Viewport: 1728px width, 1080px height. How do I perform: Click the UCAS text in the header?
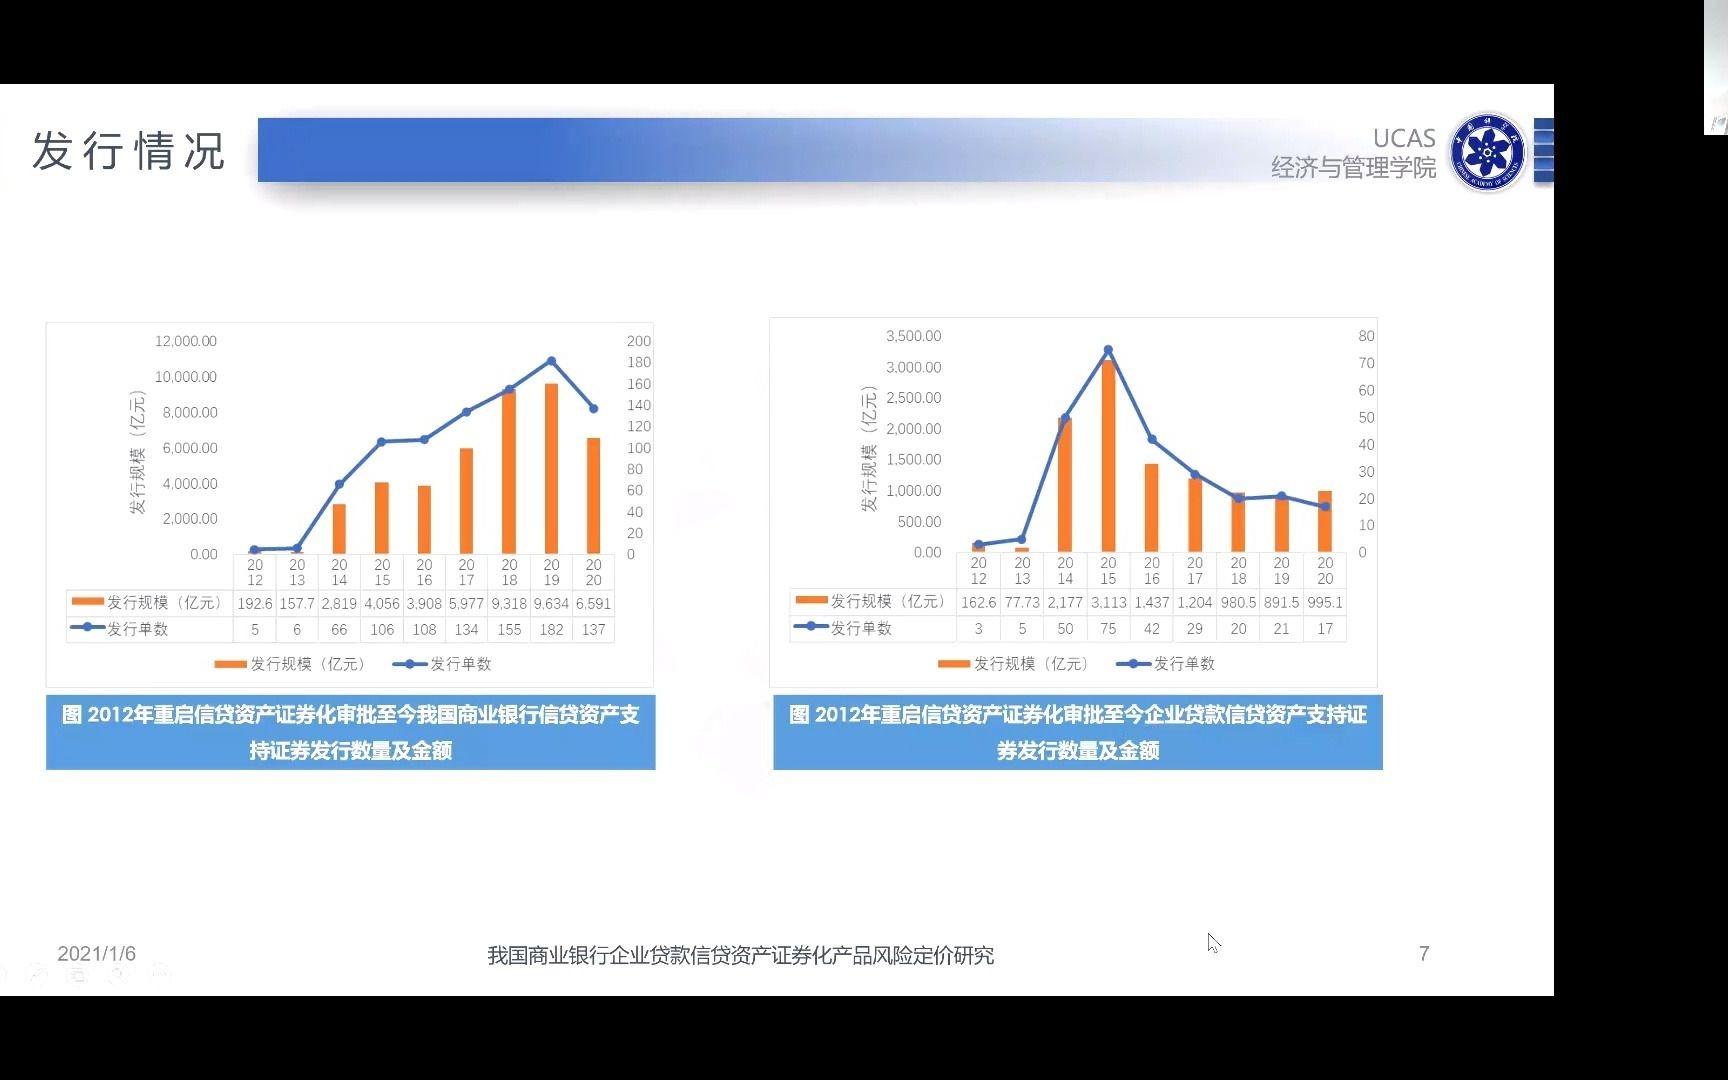1404,138
